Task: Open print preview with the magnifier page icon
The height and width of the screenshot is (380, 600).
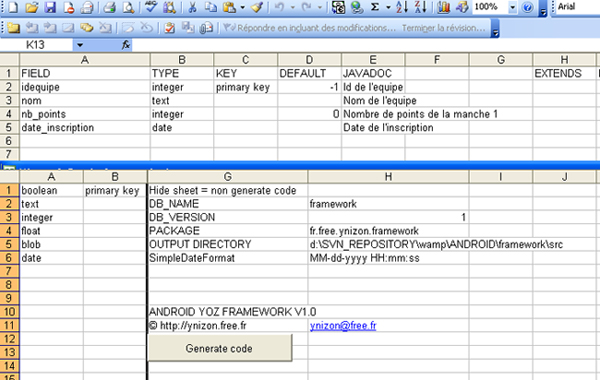Action: (x=128, y=7)
